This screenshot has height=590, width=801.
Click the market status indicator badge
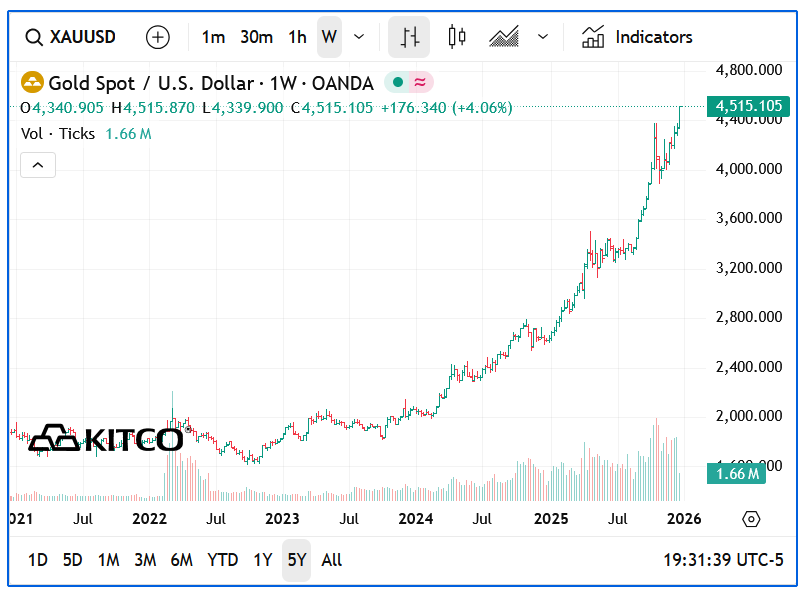pos(409,83)
